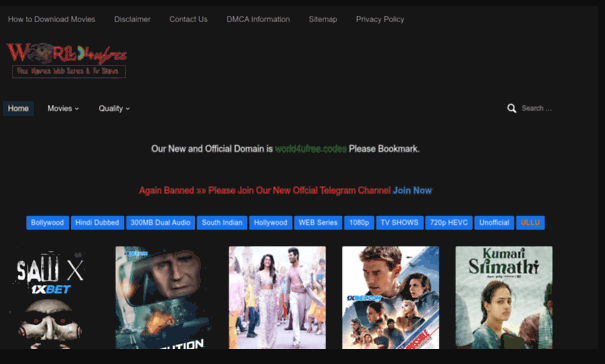Visit the Contact Us page

188,19
